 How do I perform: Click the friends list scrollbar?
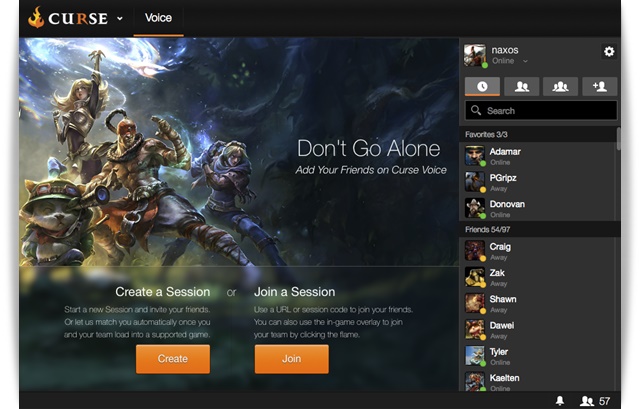[618, 139]
